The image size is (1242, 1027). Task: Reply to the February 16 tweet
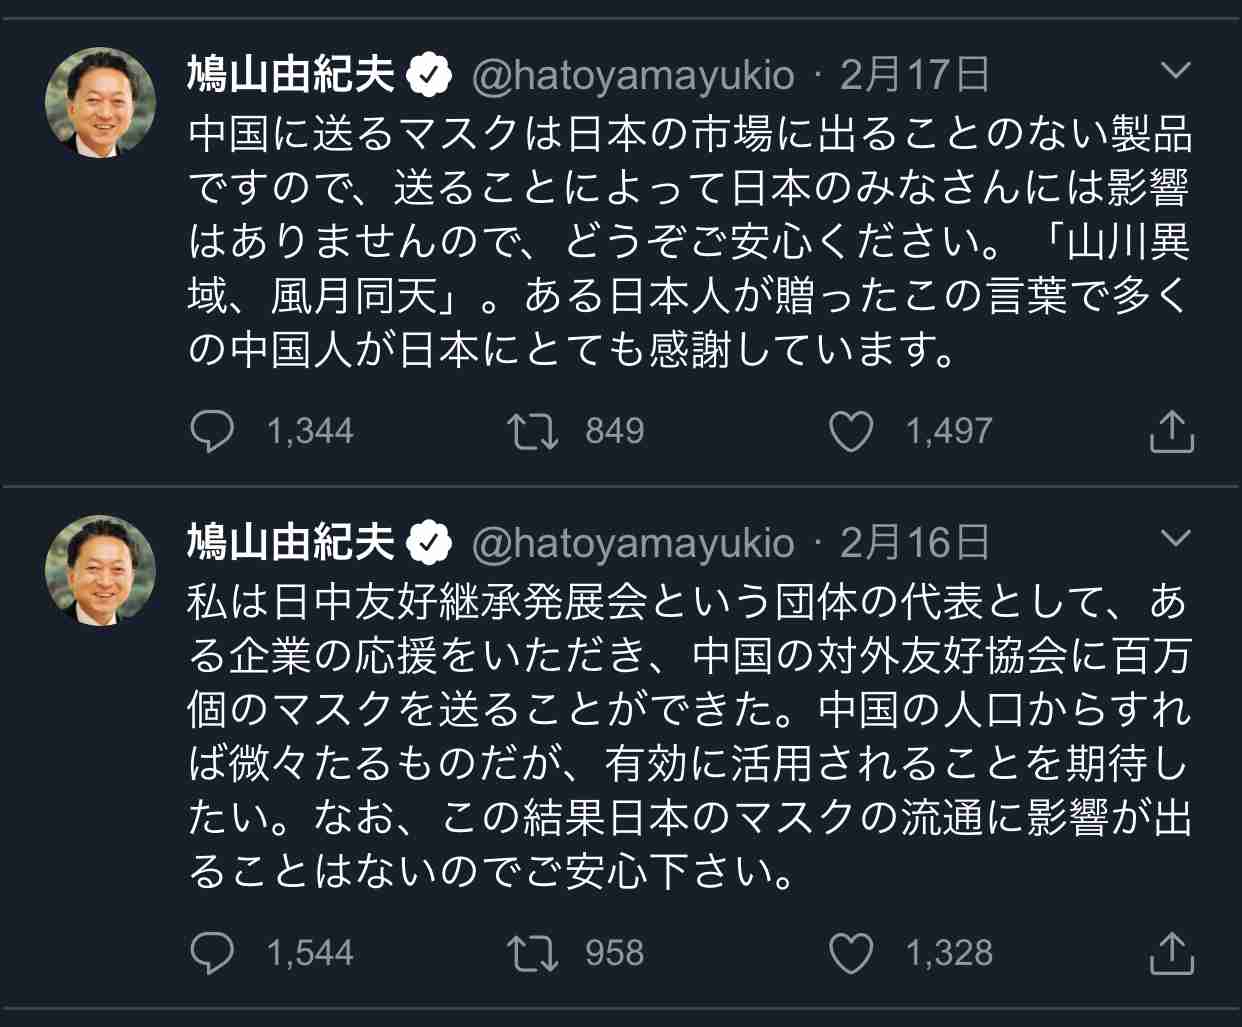tap(212, 953)
